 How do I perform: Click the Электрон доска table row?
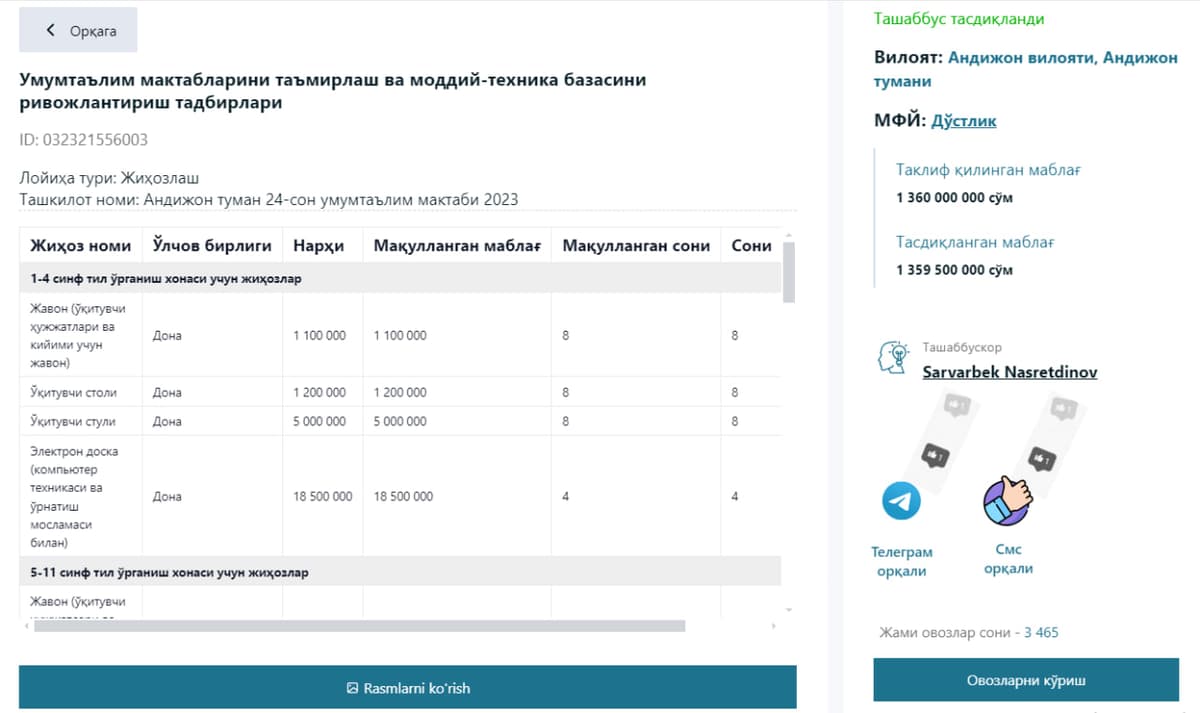tap(400, 496)
